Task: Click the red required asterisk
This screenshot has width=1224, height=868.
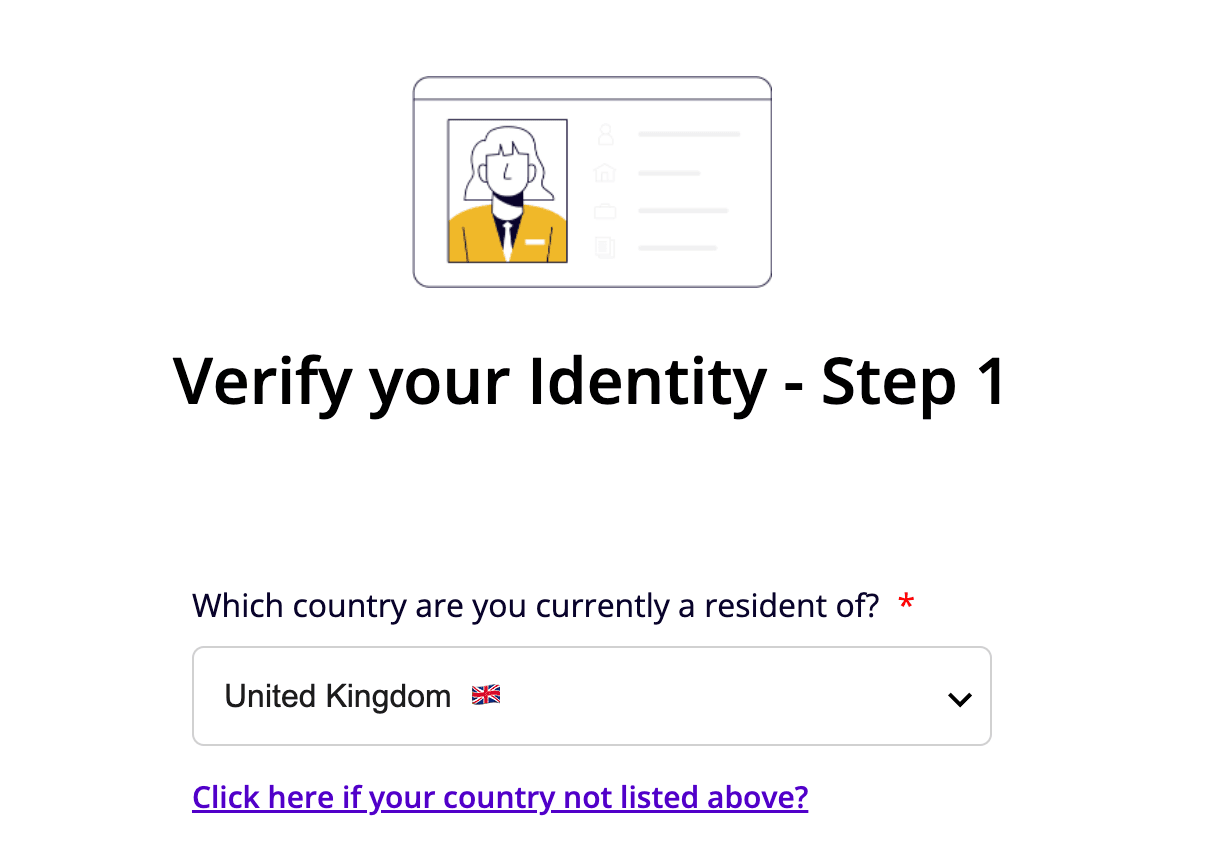Action: click(906, 604)
